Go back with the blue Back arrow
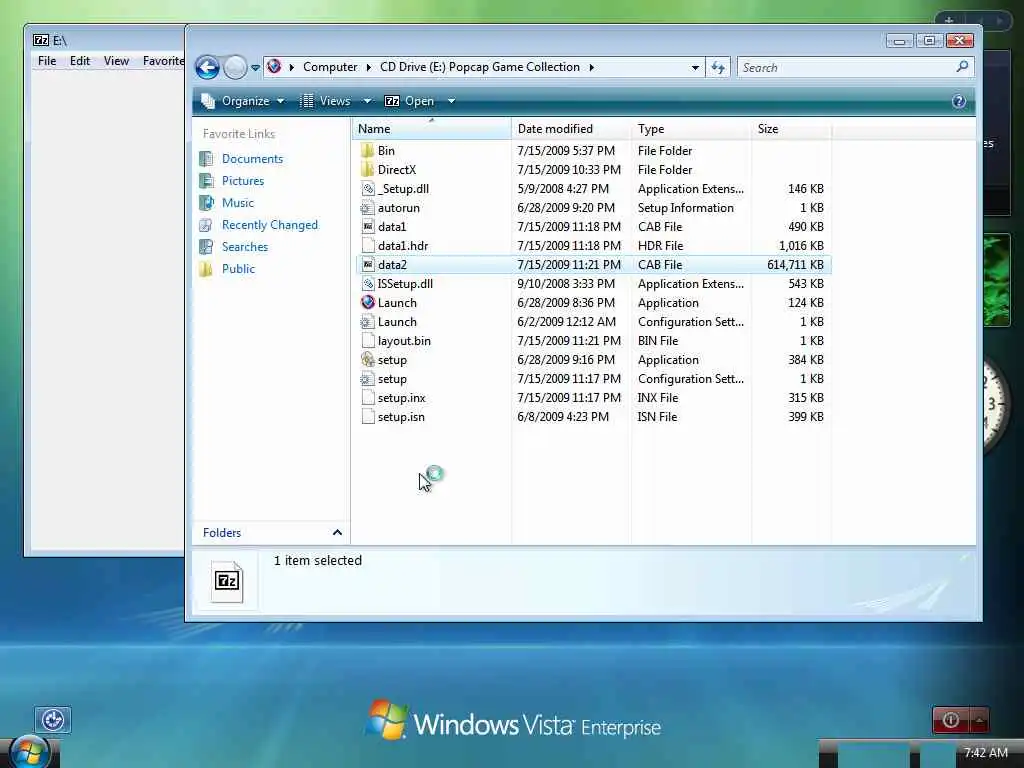Screen dimensions: 1024x768 (x=207, y=67)
